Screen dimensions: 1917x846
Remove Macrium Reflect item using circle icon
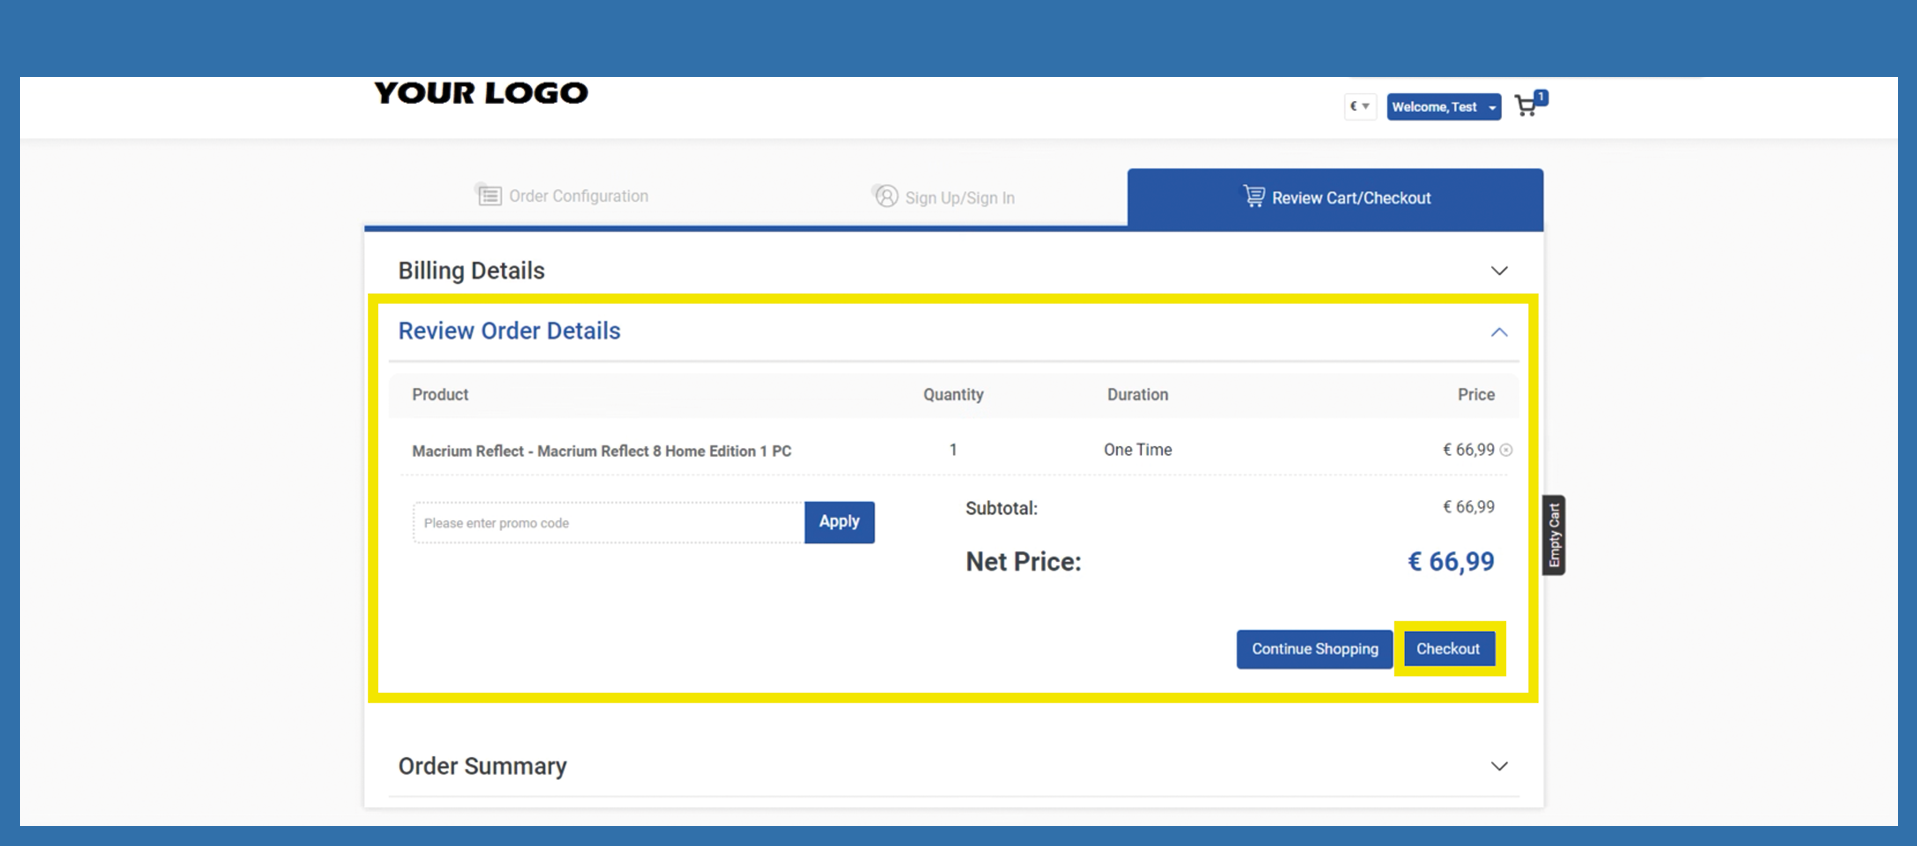[1506, 450]
